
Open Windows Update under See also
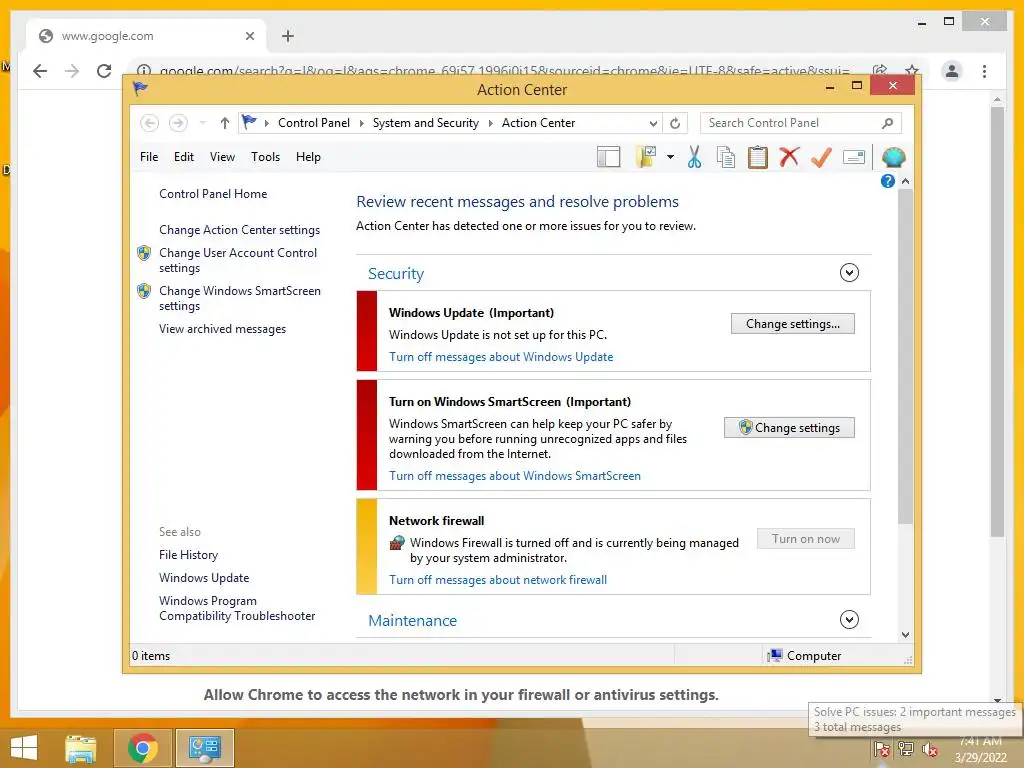204,578
